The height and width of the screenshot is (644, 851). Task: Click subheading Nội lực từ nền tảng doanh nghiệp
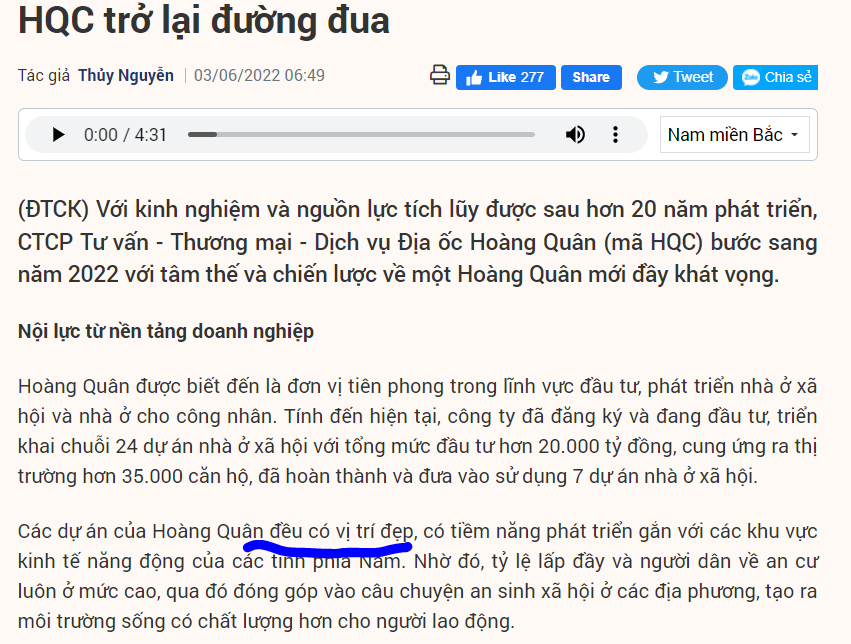coord(166,331)
